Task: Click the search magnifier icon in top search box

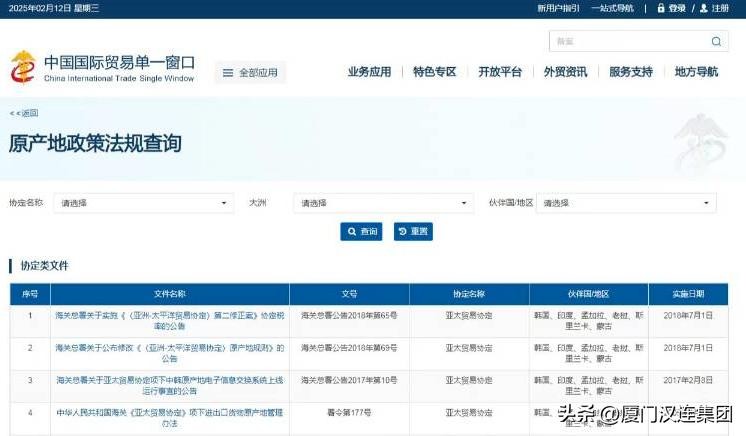Action: click(716, 42)
